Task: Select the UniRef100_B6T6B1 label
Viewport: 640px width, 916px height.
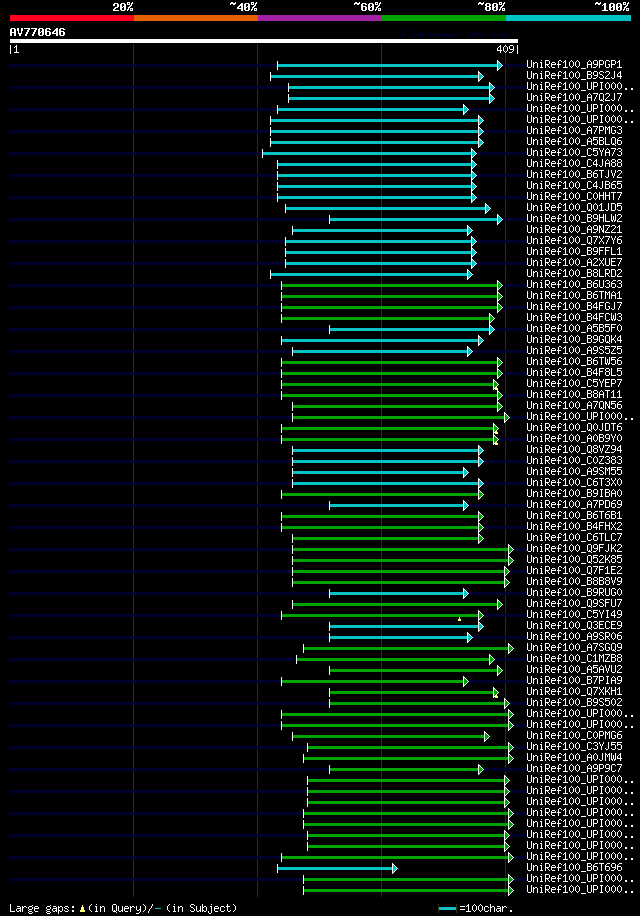Action: point(574,516)
